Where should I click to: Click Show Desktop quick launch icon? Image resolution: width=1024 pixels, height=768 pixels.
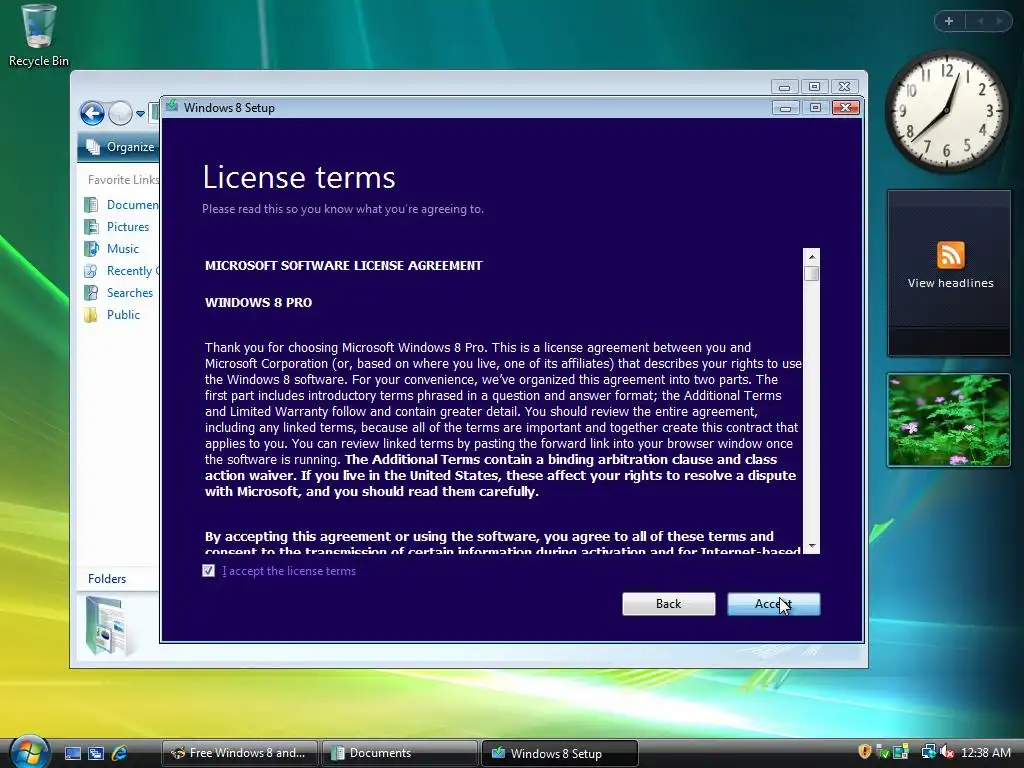pyautogui.click(x=72, y=753)
